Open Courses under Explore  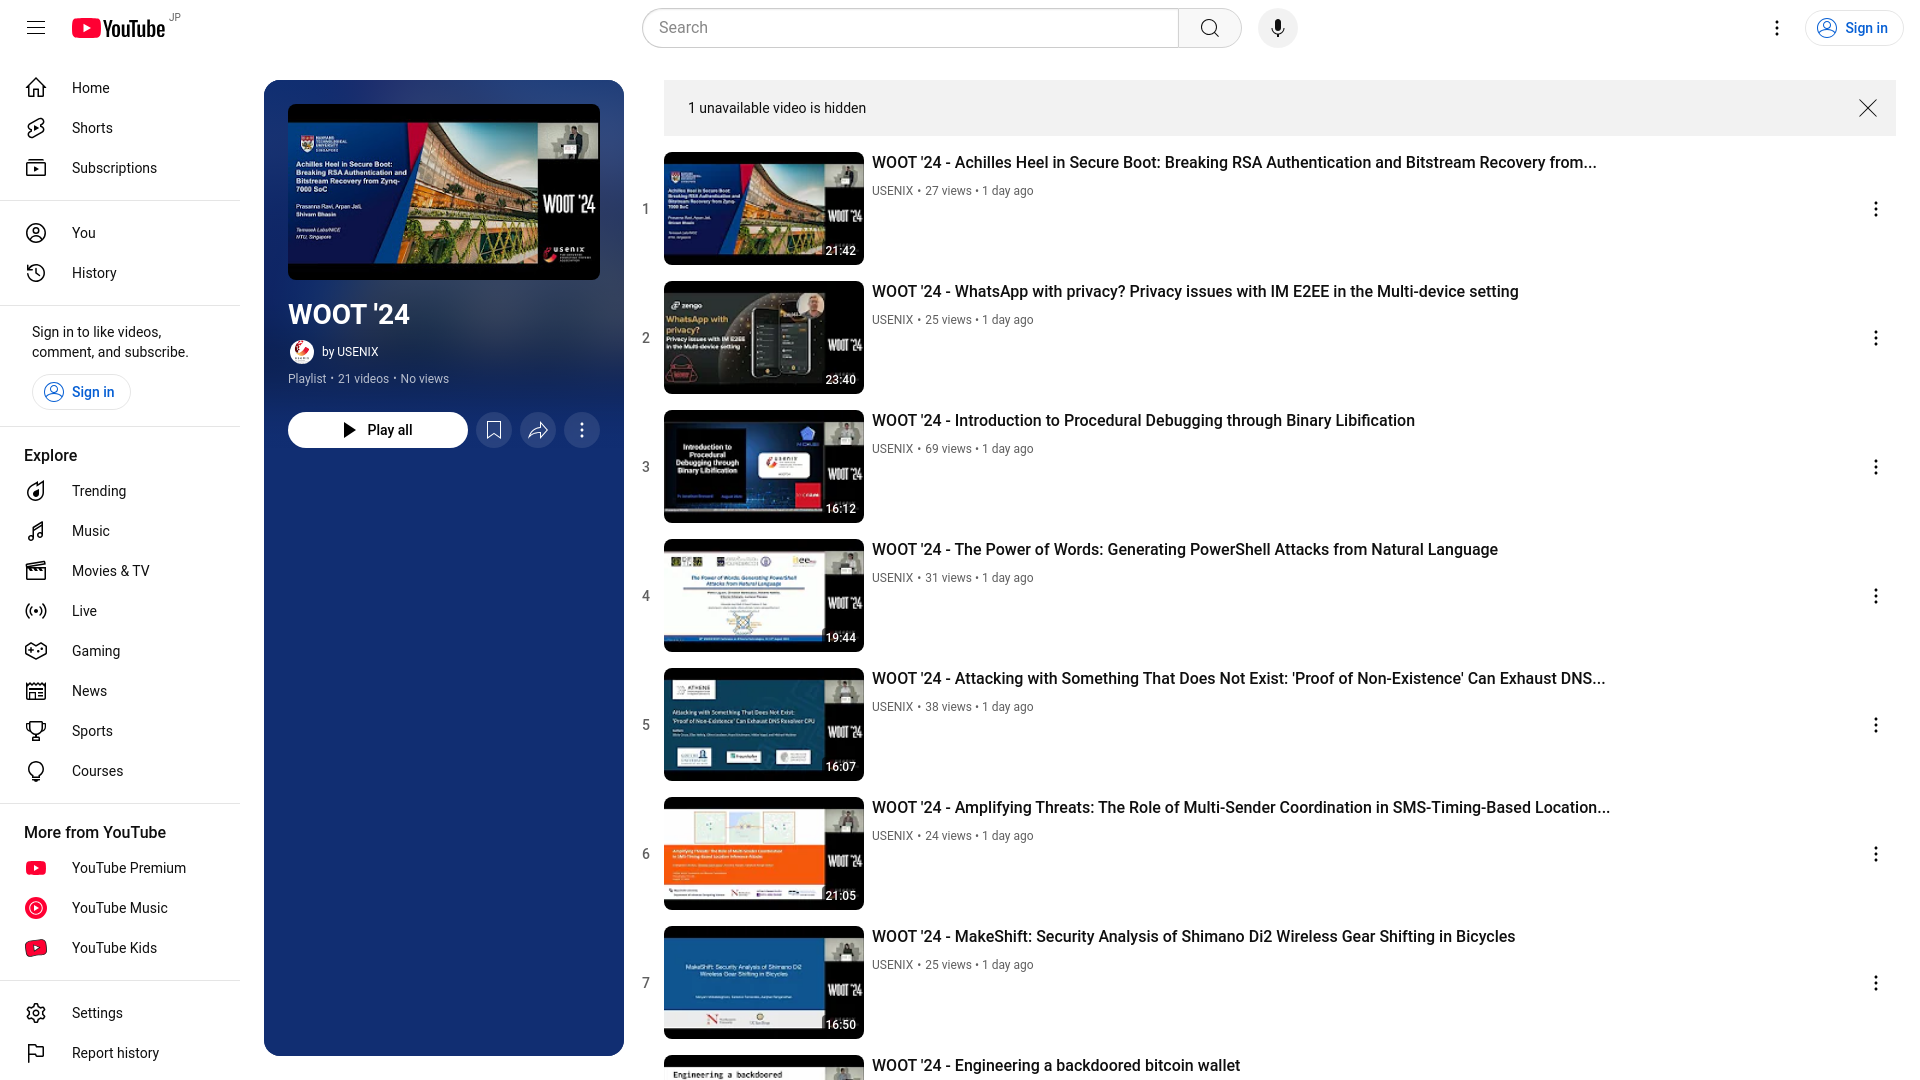pos(120,771)
